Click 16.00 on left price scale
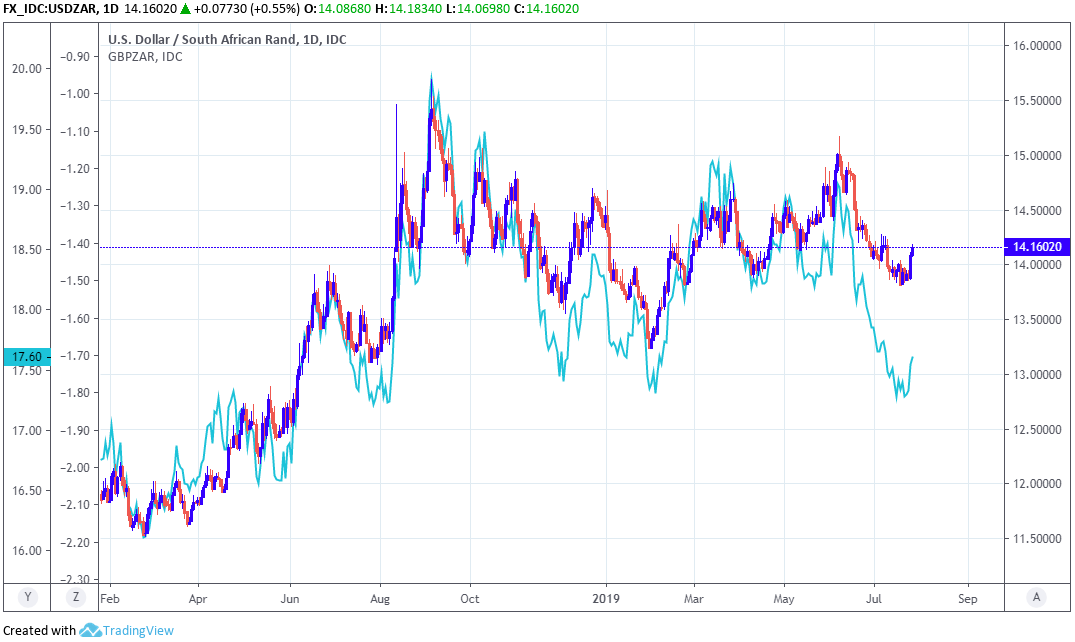 coord(27,550)
